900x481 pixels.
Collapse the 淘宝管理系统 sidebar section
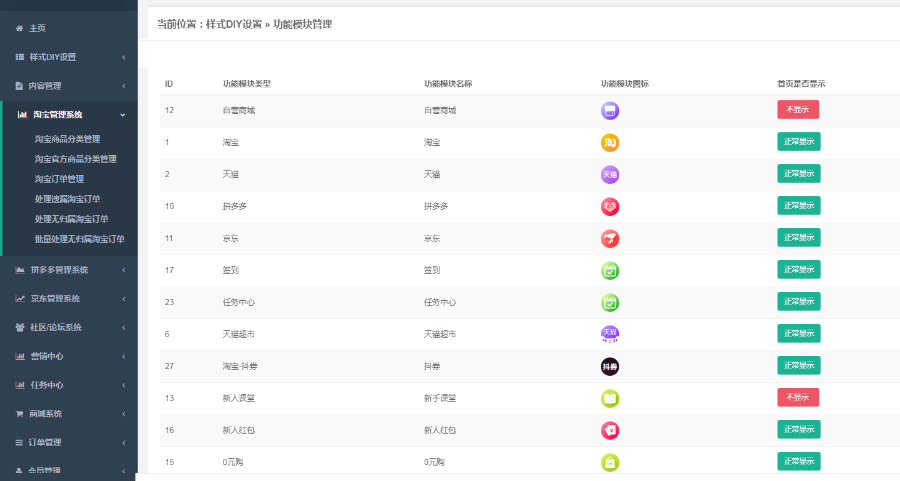(x=68, y=115)
